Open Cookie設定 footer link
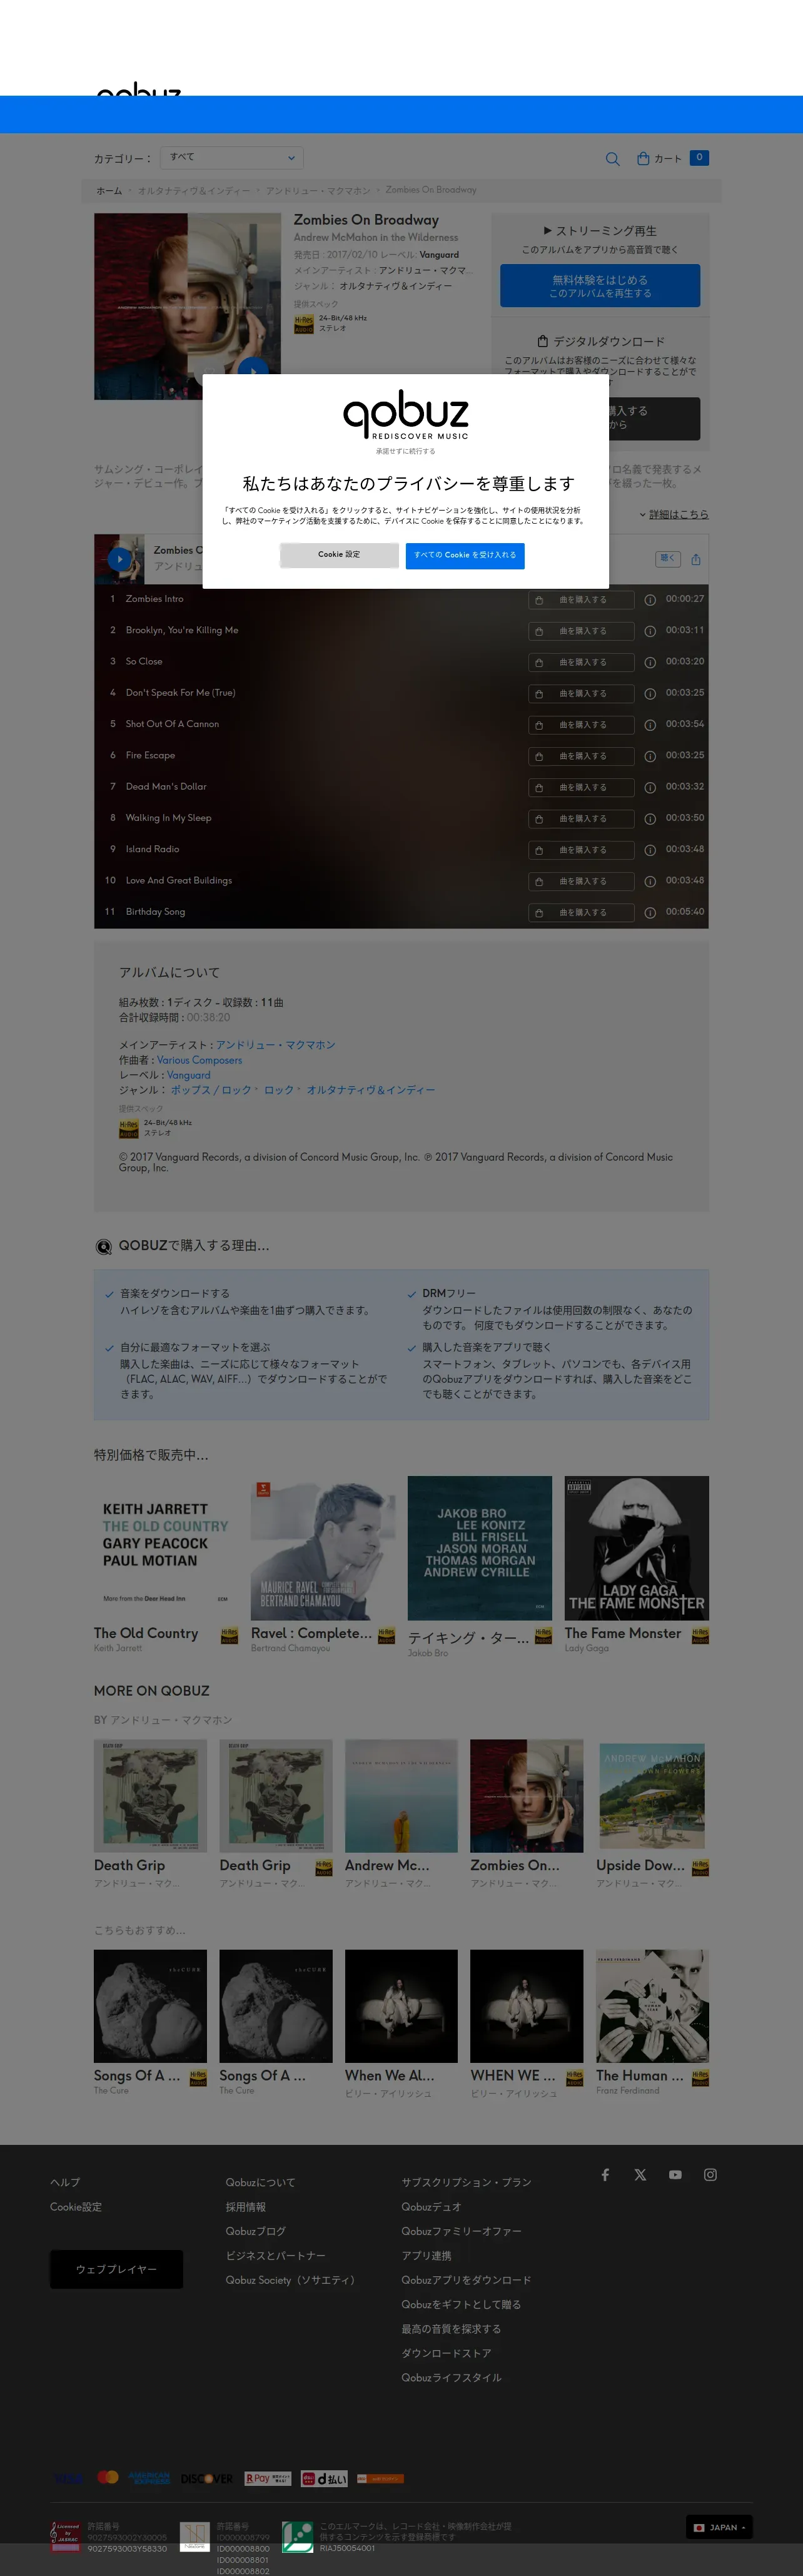This screenshot has width=803, height=2576. [x=76, y=2207]
